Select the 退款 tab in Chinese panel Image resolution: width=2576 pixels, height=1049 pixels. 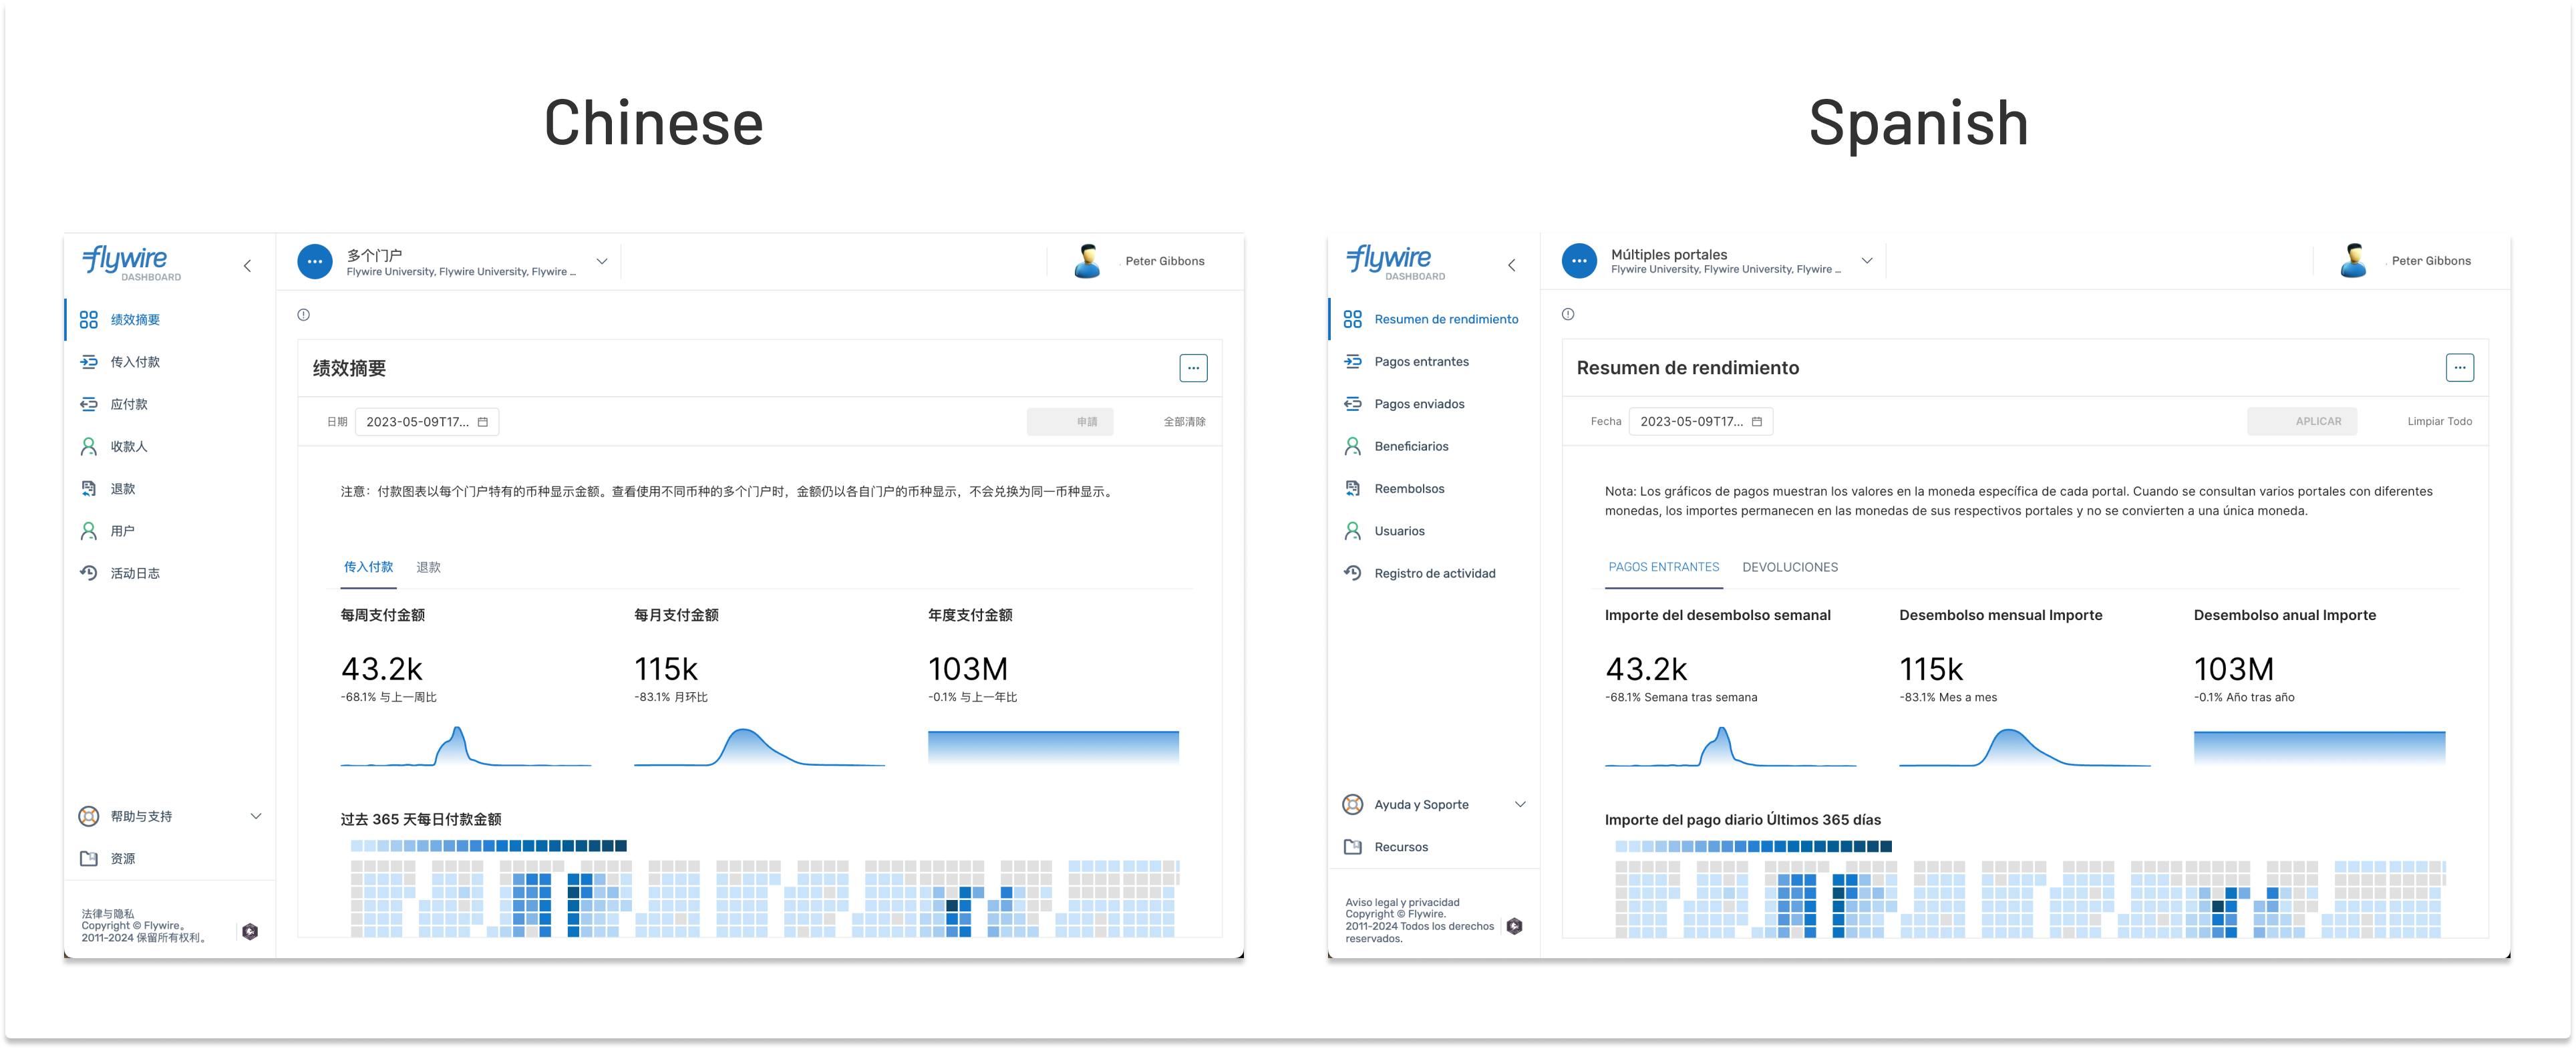(428, 567)
